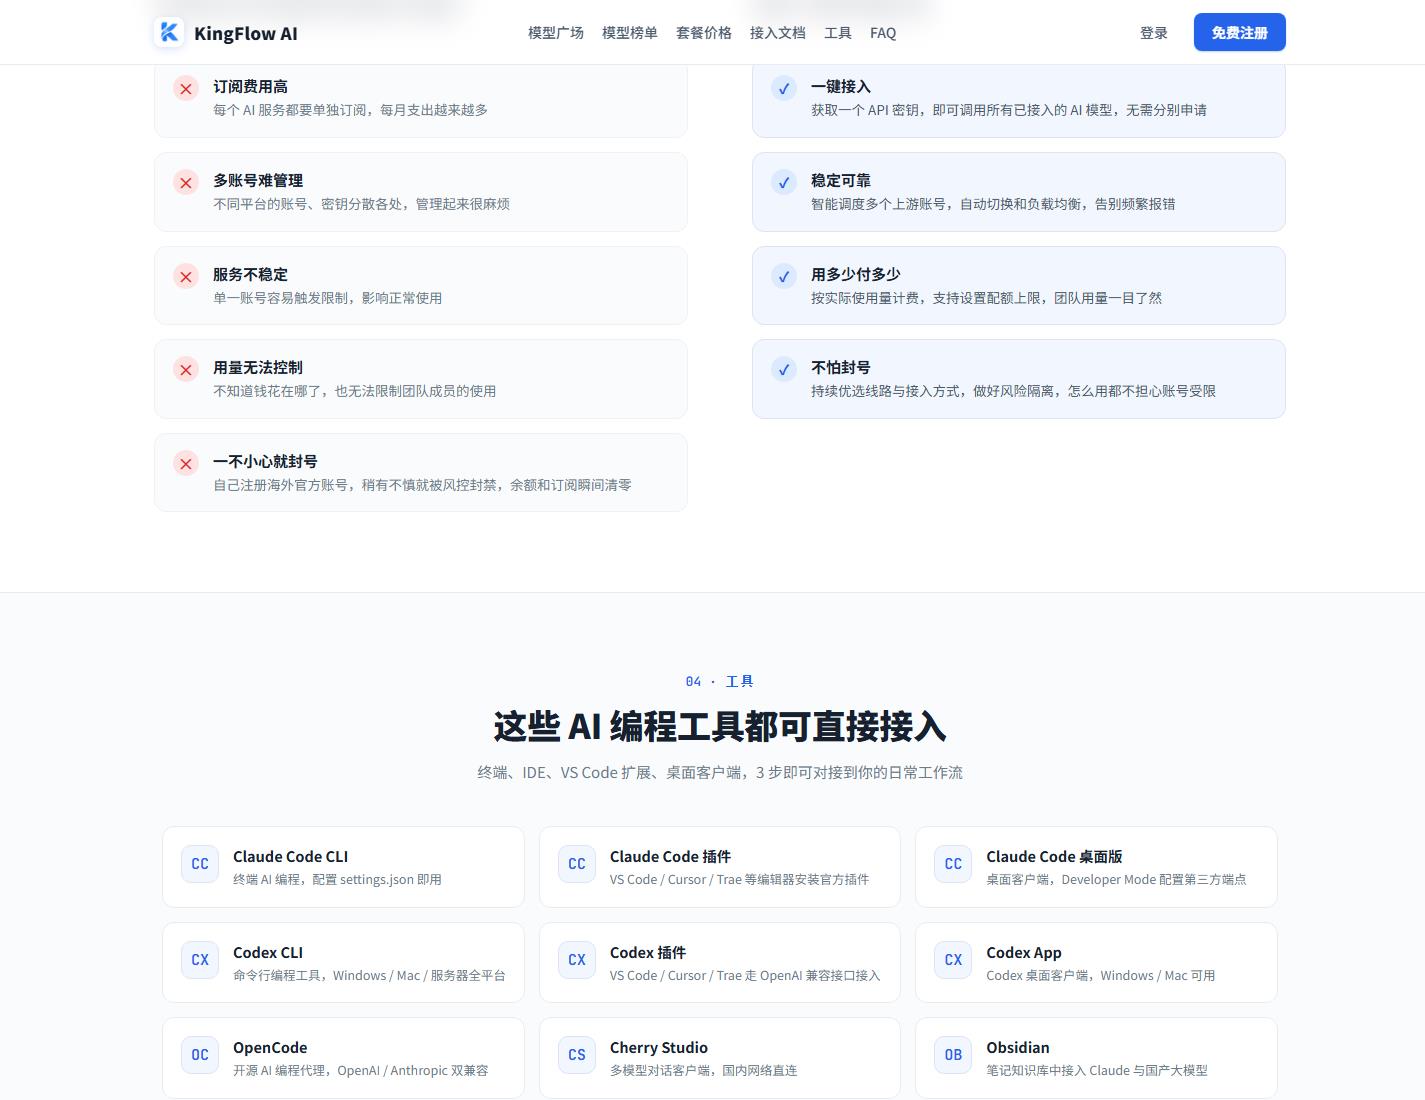Click the red X icon beside 服务不稳定
Image resolution: width=1425 pixels, height=1100 pixels.
[x=186, y=276]
